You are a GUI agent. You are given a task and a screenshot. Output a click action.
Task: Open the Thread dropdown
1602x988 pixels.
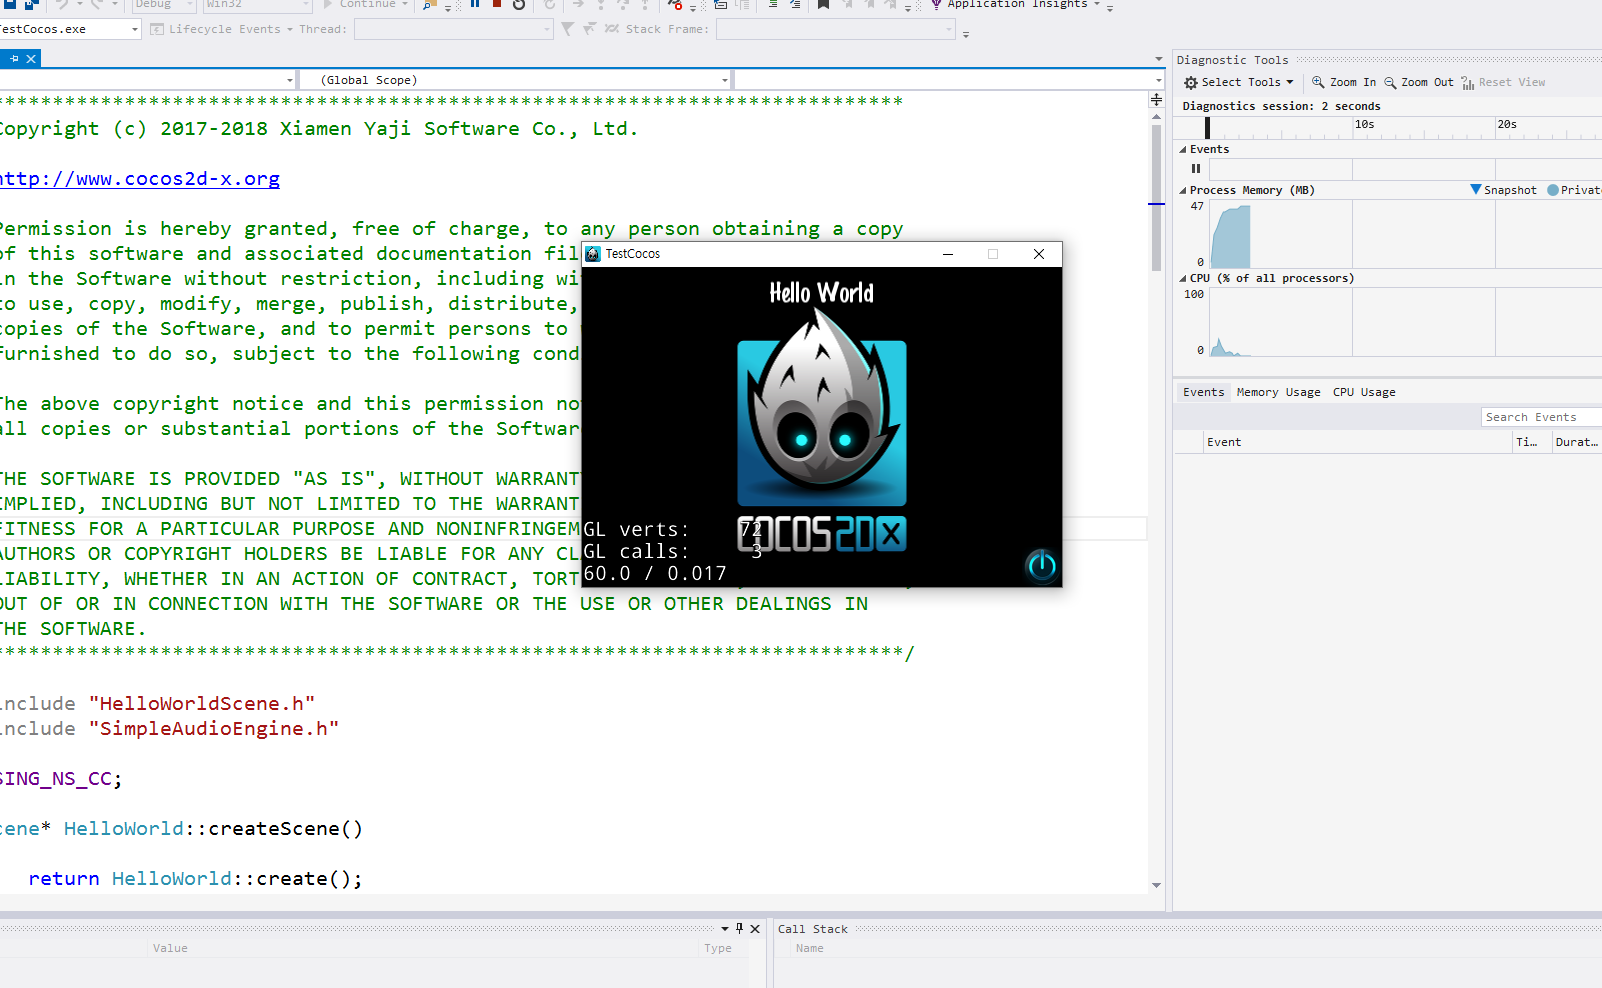click(547, 30)
